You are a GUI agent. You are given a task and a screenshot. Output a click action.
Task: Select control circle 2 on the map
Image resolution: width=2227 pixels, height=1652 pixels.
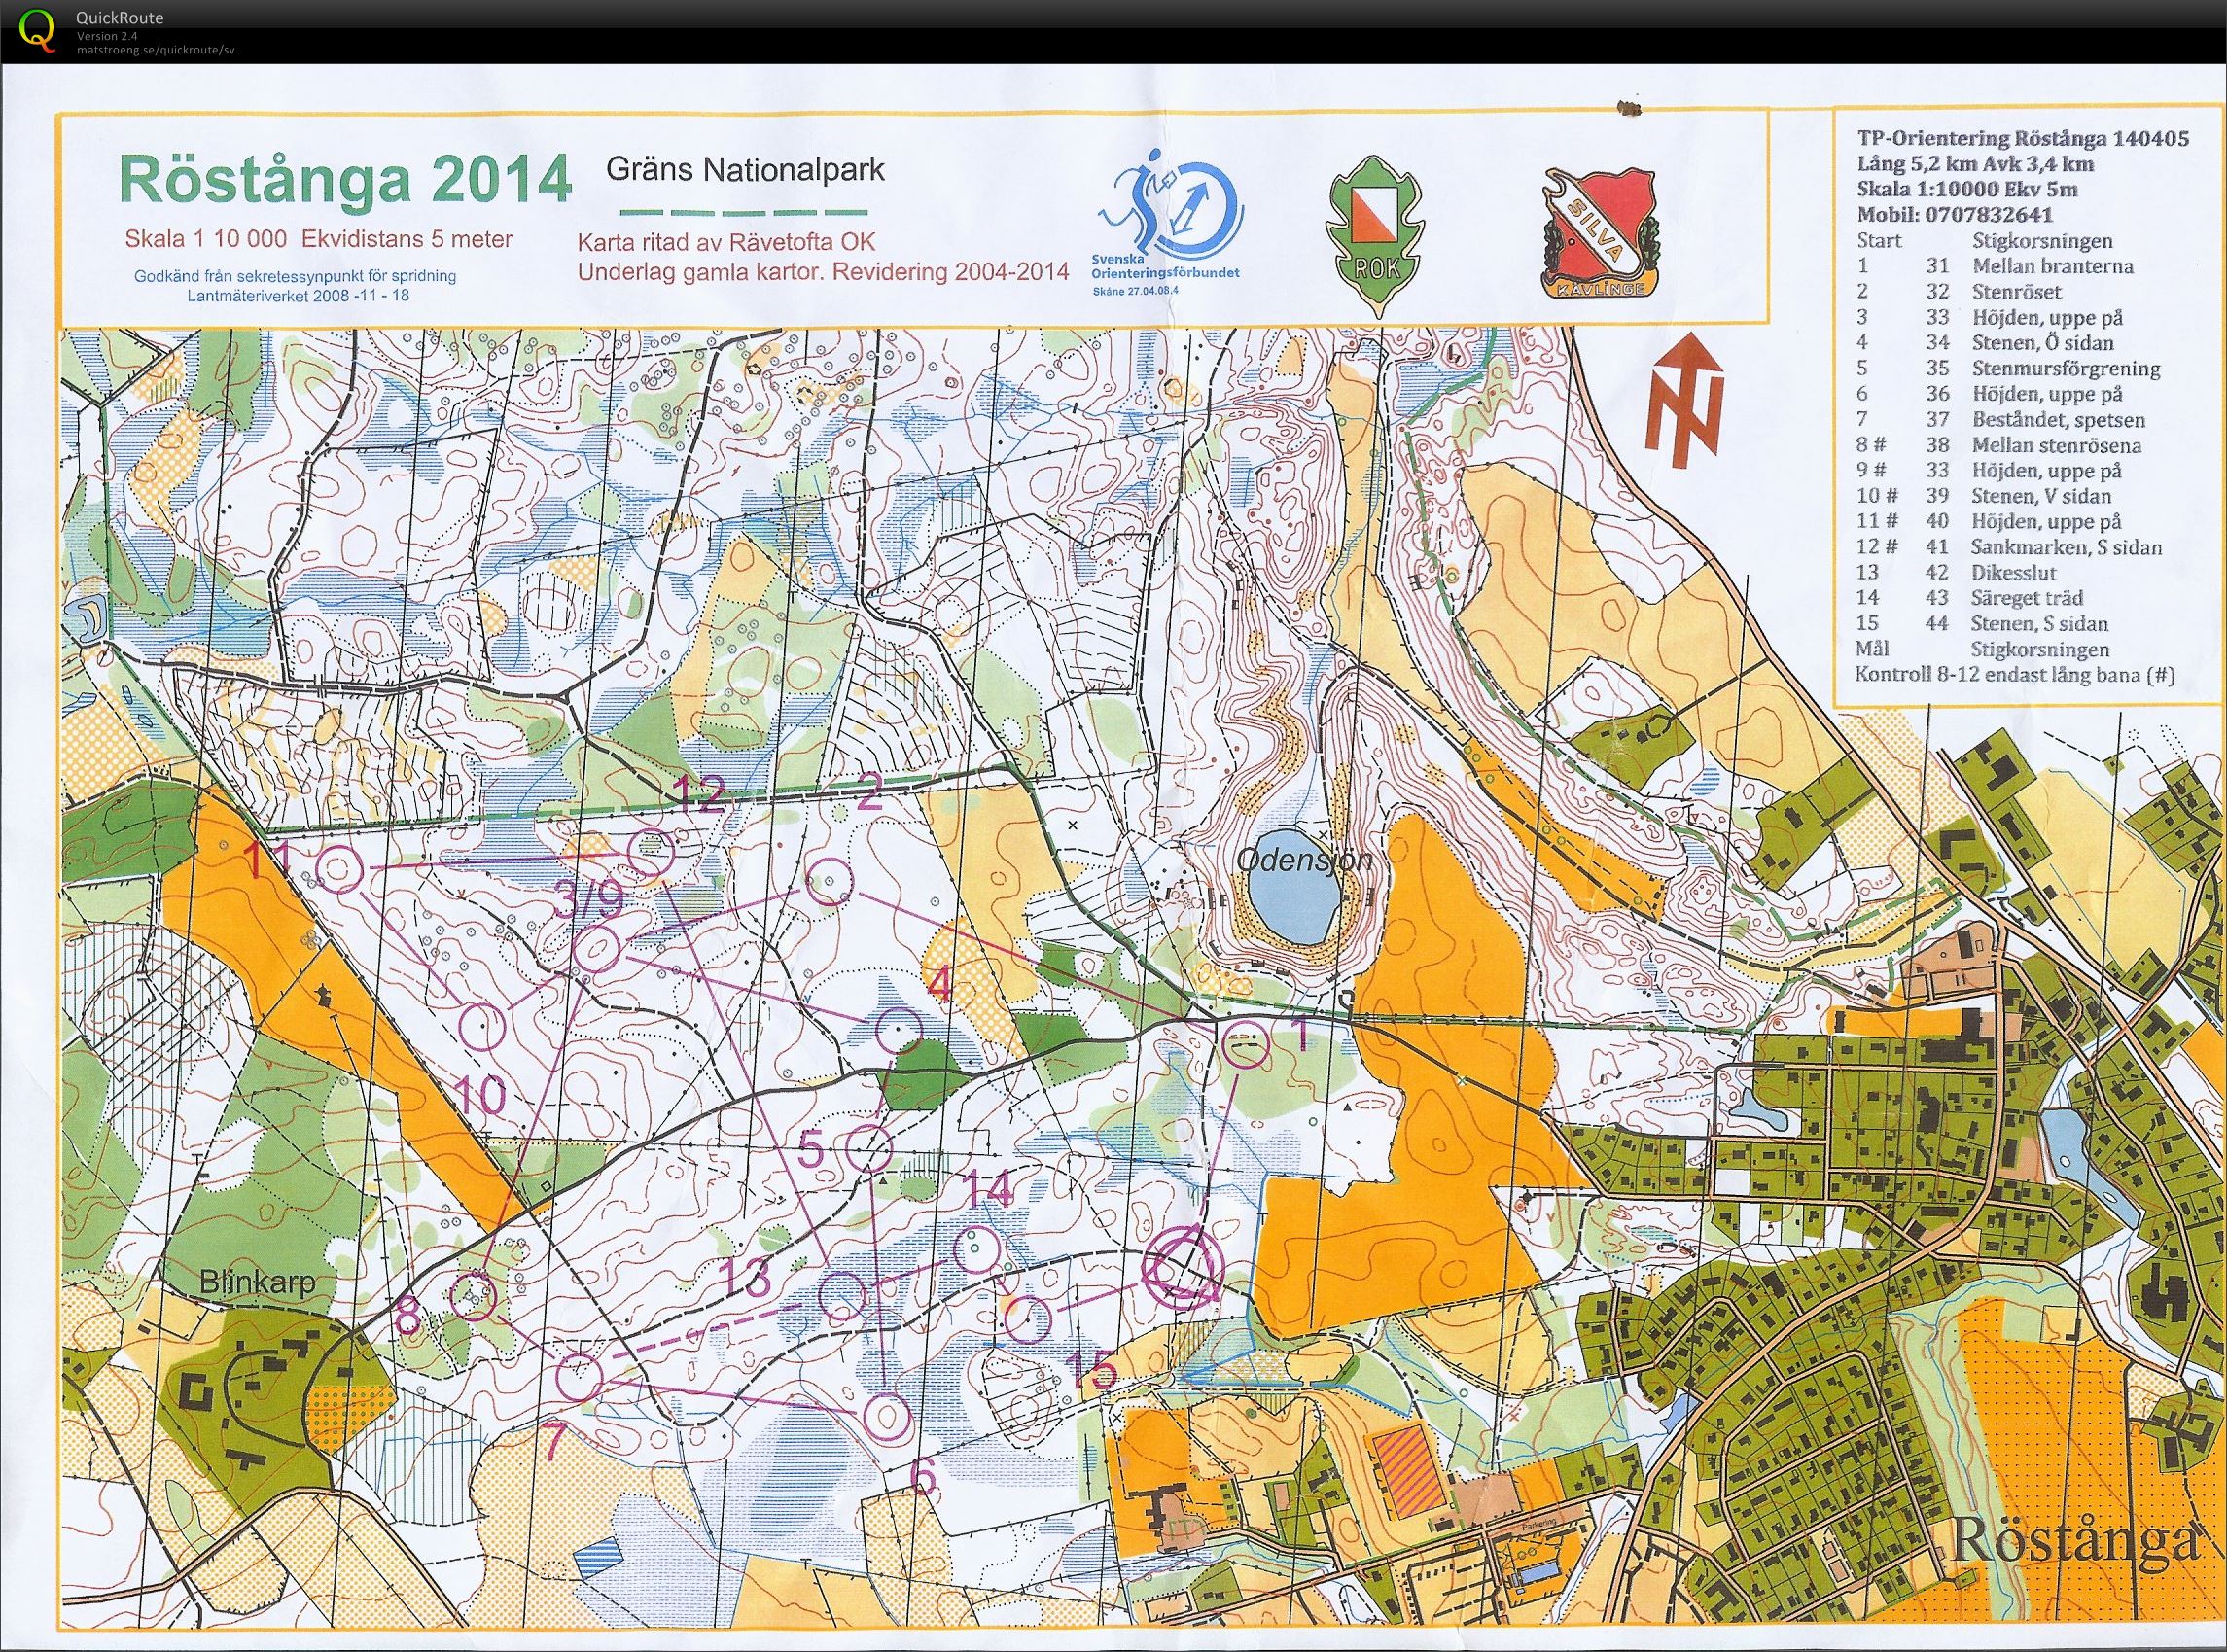(x=828, y=882)
